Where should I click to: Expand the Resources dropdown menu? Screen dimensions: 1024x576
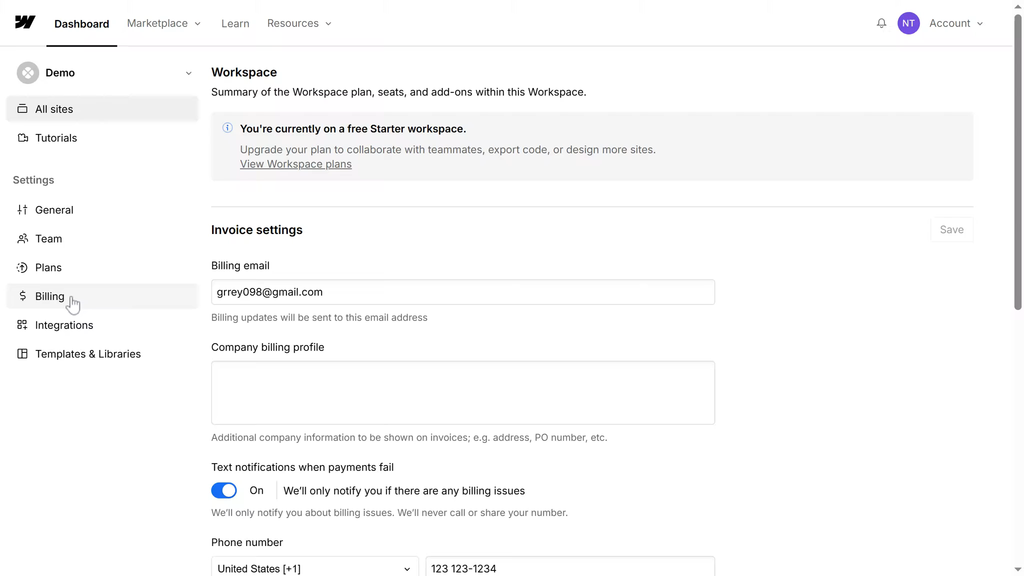[299, 23]
